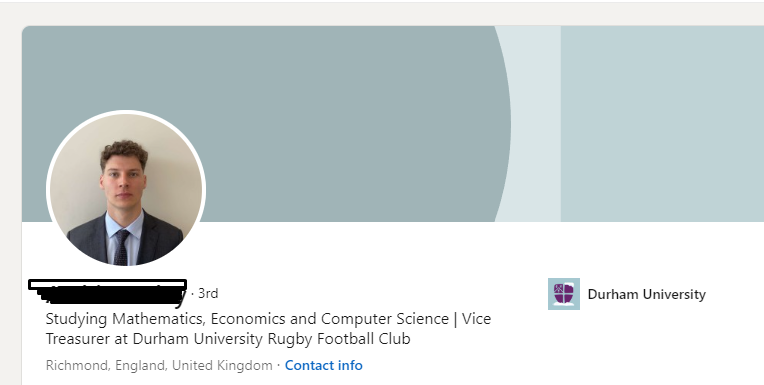The image size is (764, 385).
Task: Click the blue shirt and tie in photo
Action: point(123,240)
